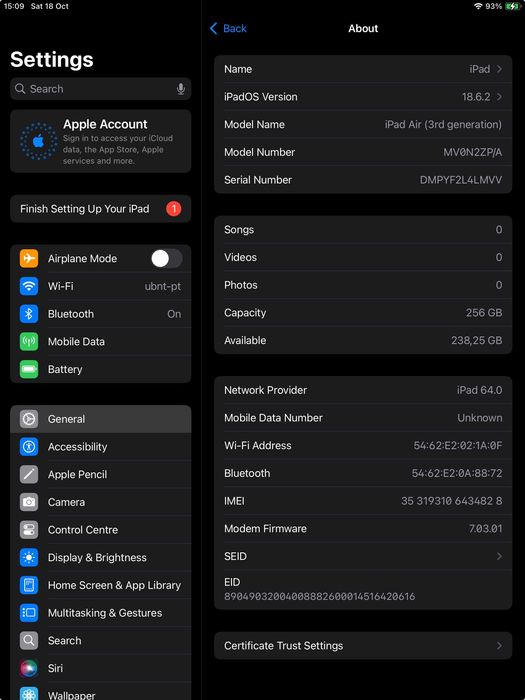Expand the SEID row chevron
Viewport: 525px width, 700px height.
pyautogui.click(x=499, y=556)
